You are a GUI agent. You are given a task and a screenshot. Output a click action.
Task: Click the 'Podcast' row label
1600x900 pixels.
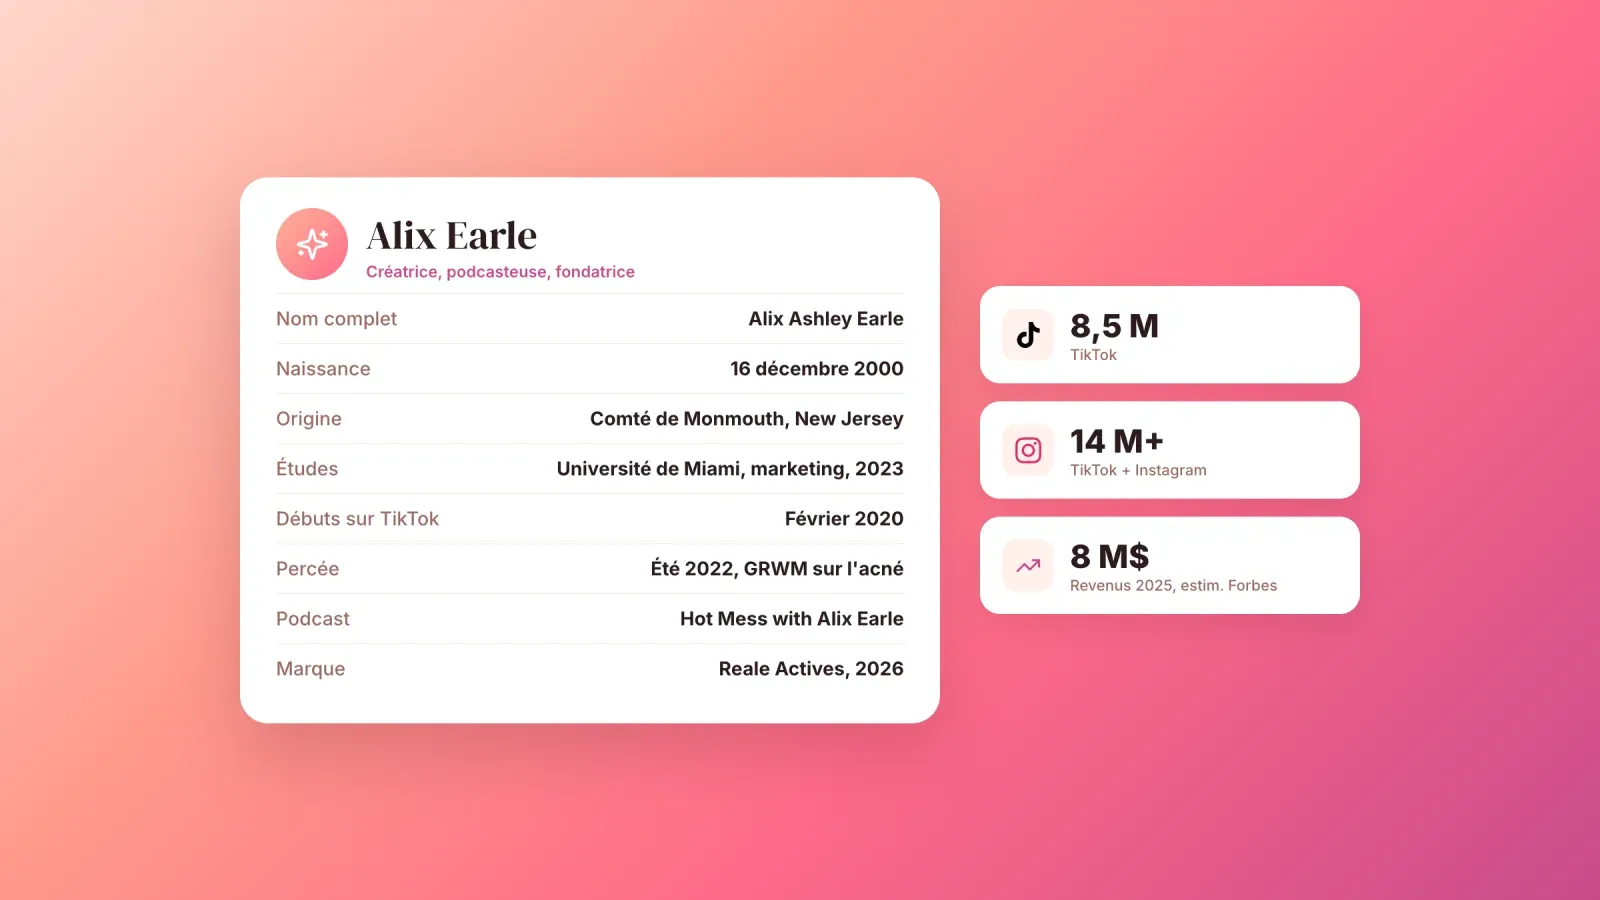313,619
